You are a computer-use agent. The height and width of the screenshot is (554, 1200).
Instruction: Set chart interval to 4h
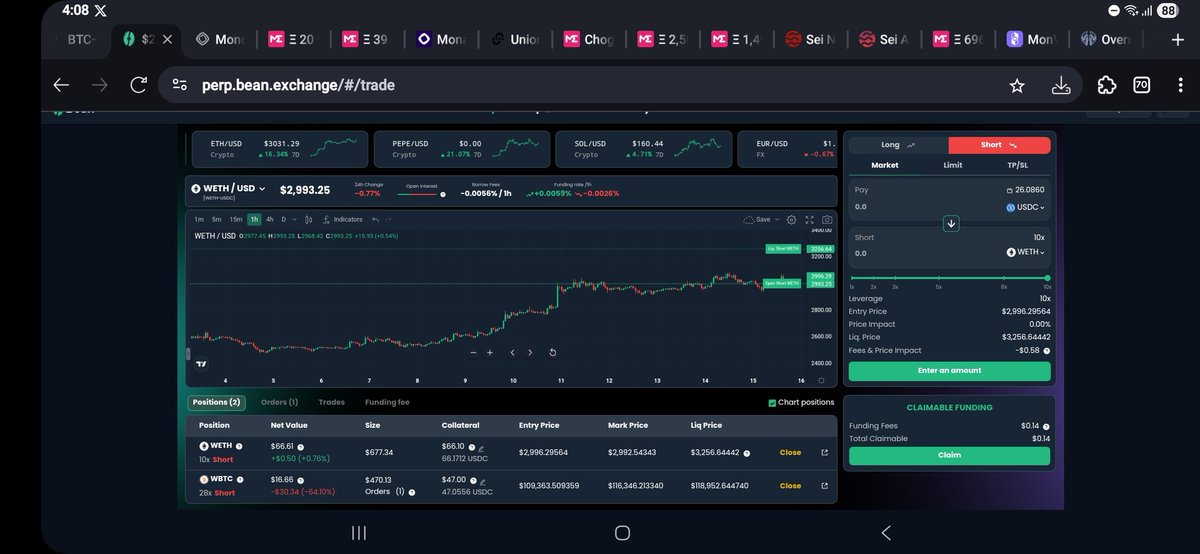pos(270,219)
